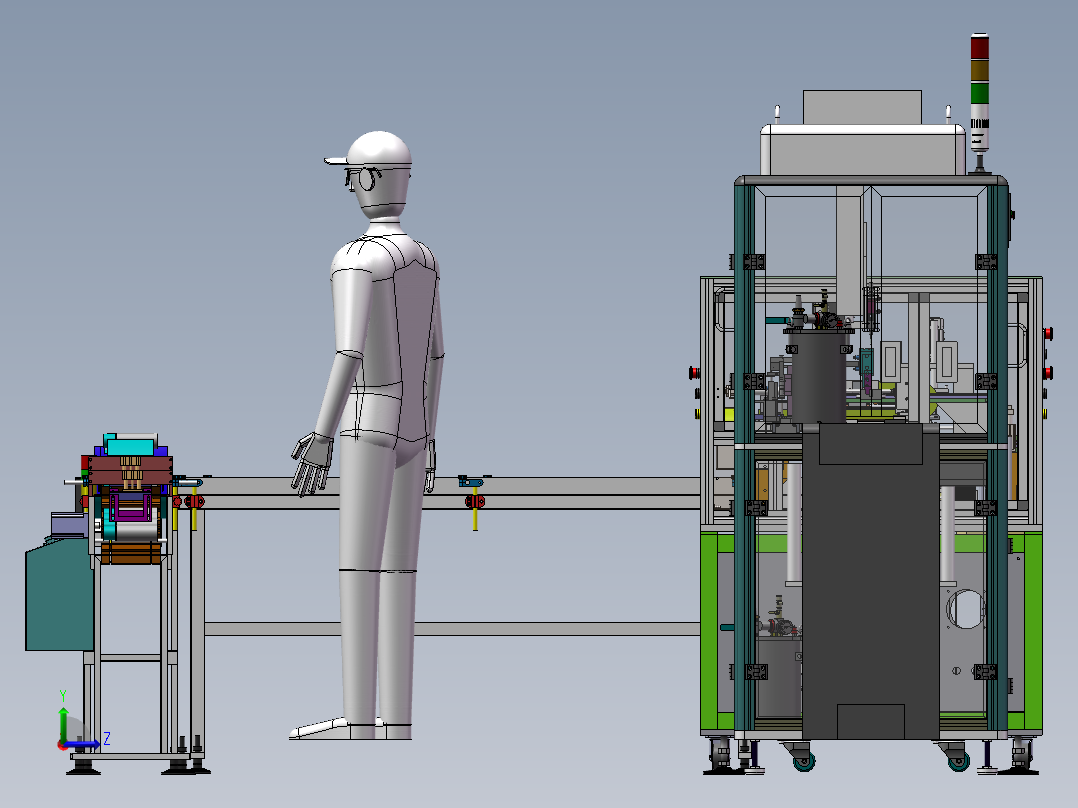Select the green Y axis of the triad

point(63,724)
